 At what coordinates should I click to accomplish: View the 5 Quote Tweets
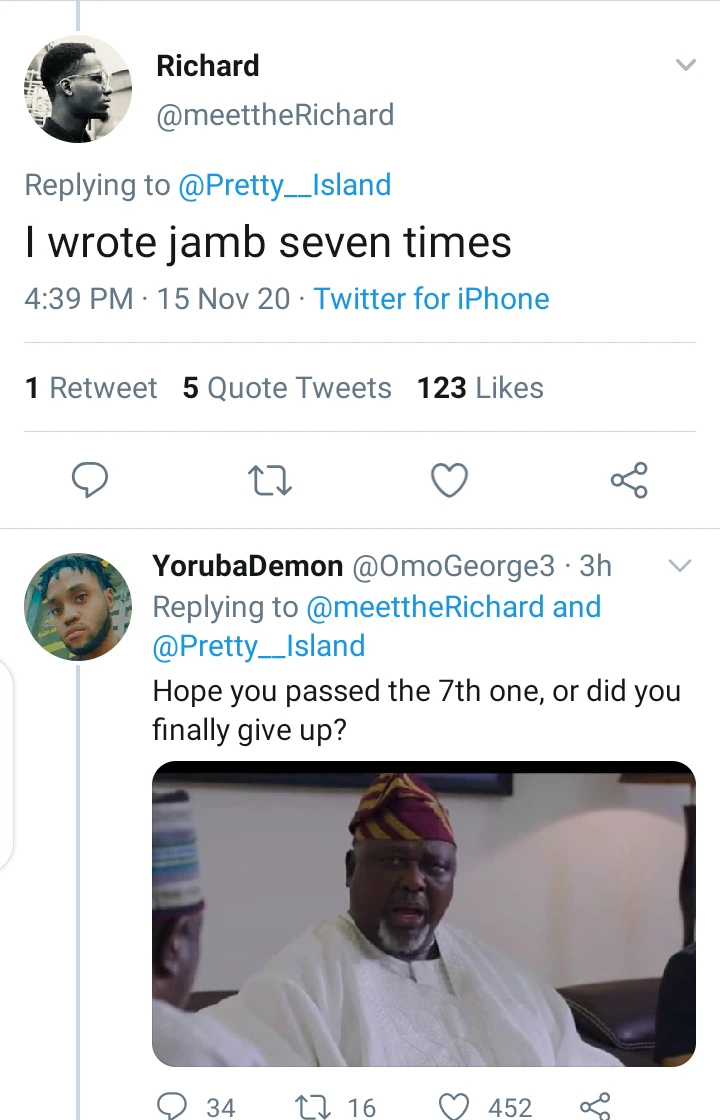point(287,388)
